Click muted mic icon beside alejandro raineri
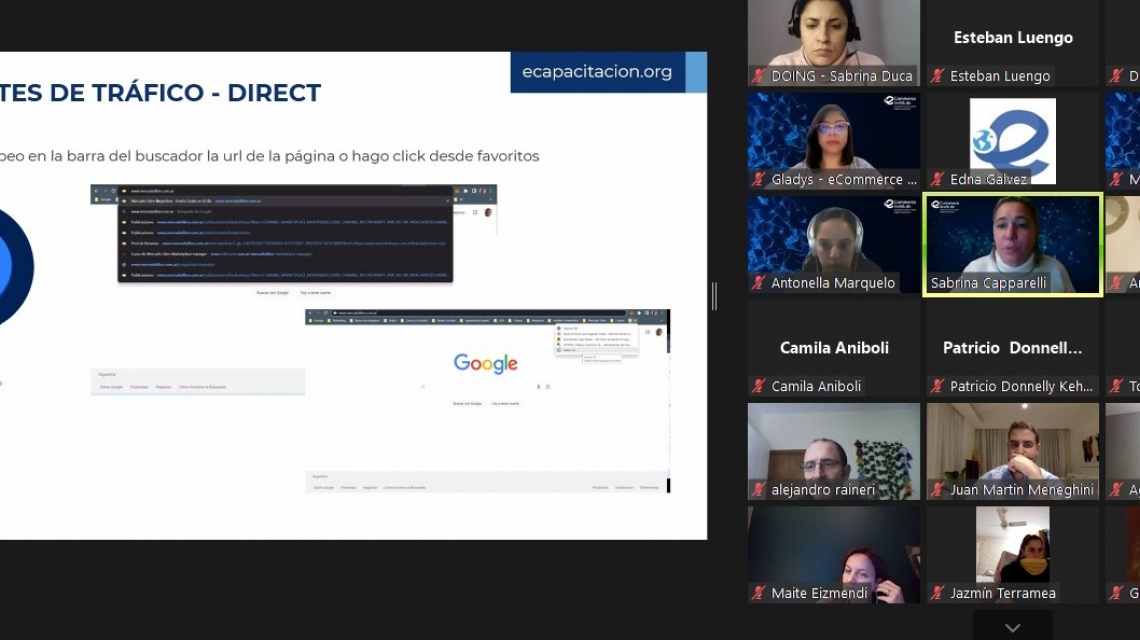Image resolution: width=1140 pixels, height=640 pixels. point(759,490)
